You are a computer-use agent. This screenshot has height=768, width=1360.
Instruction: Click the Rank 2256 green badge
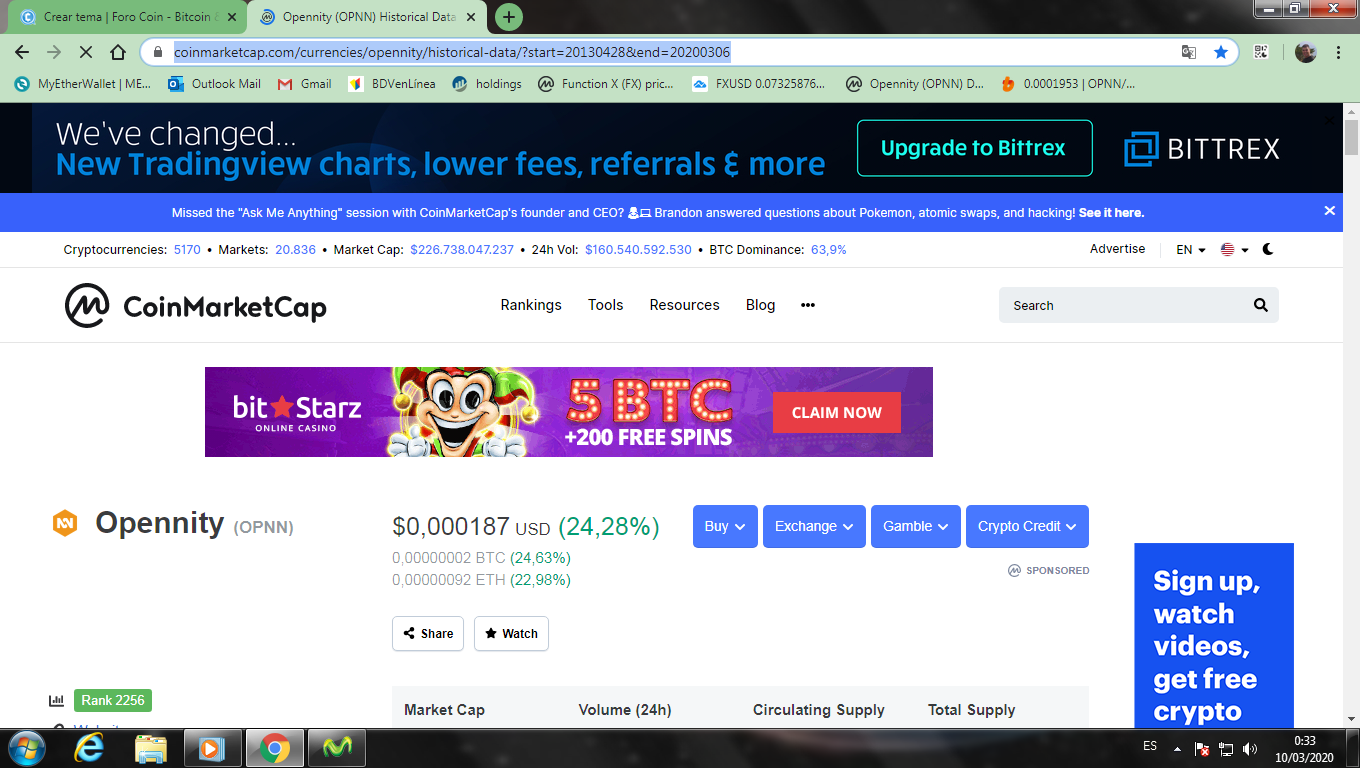pyautogui.click(x=113, y=701)
